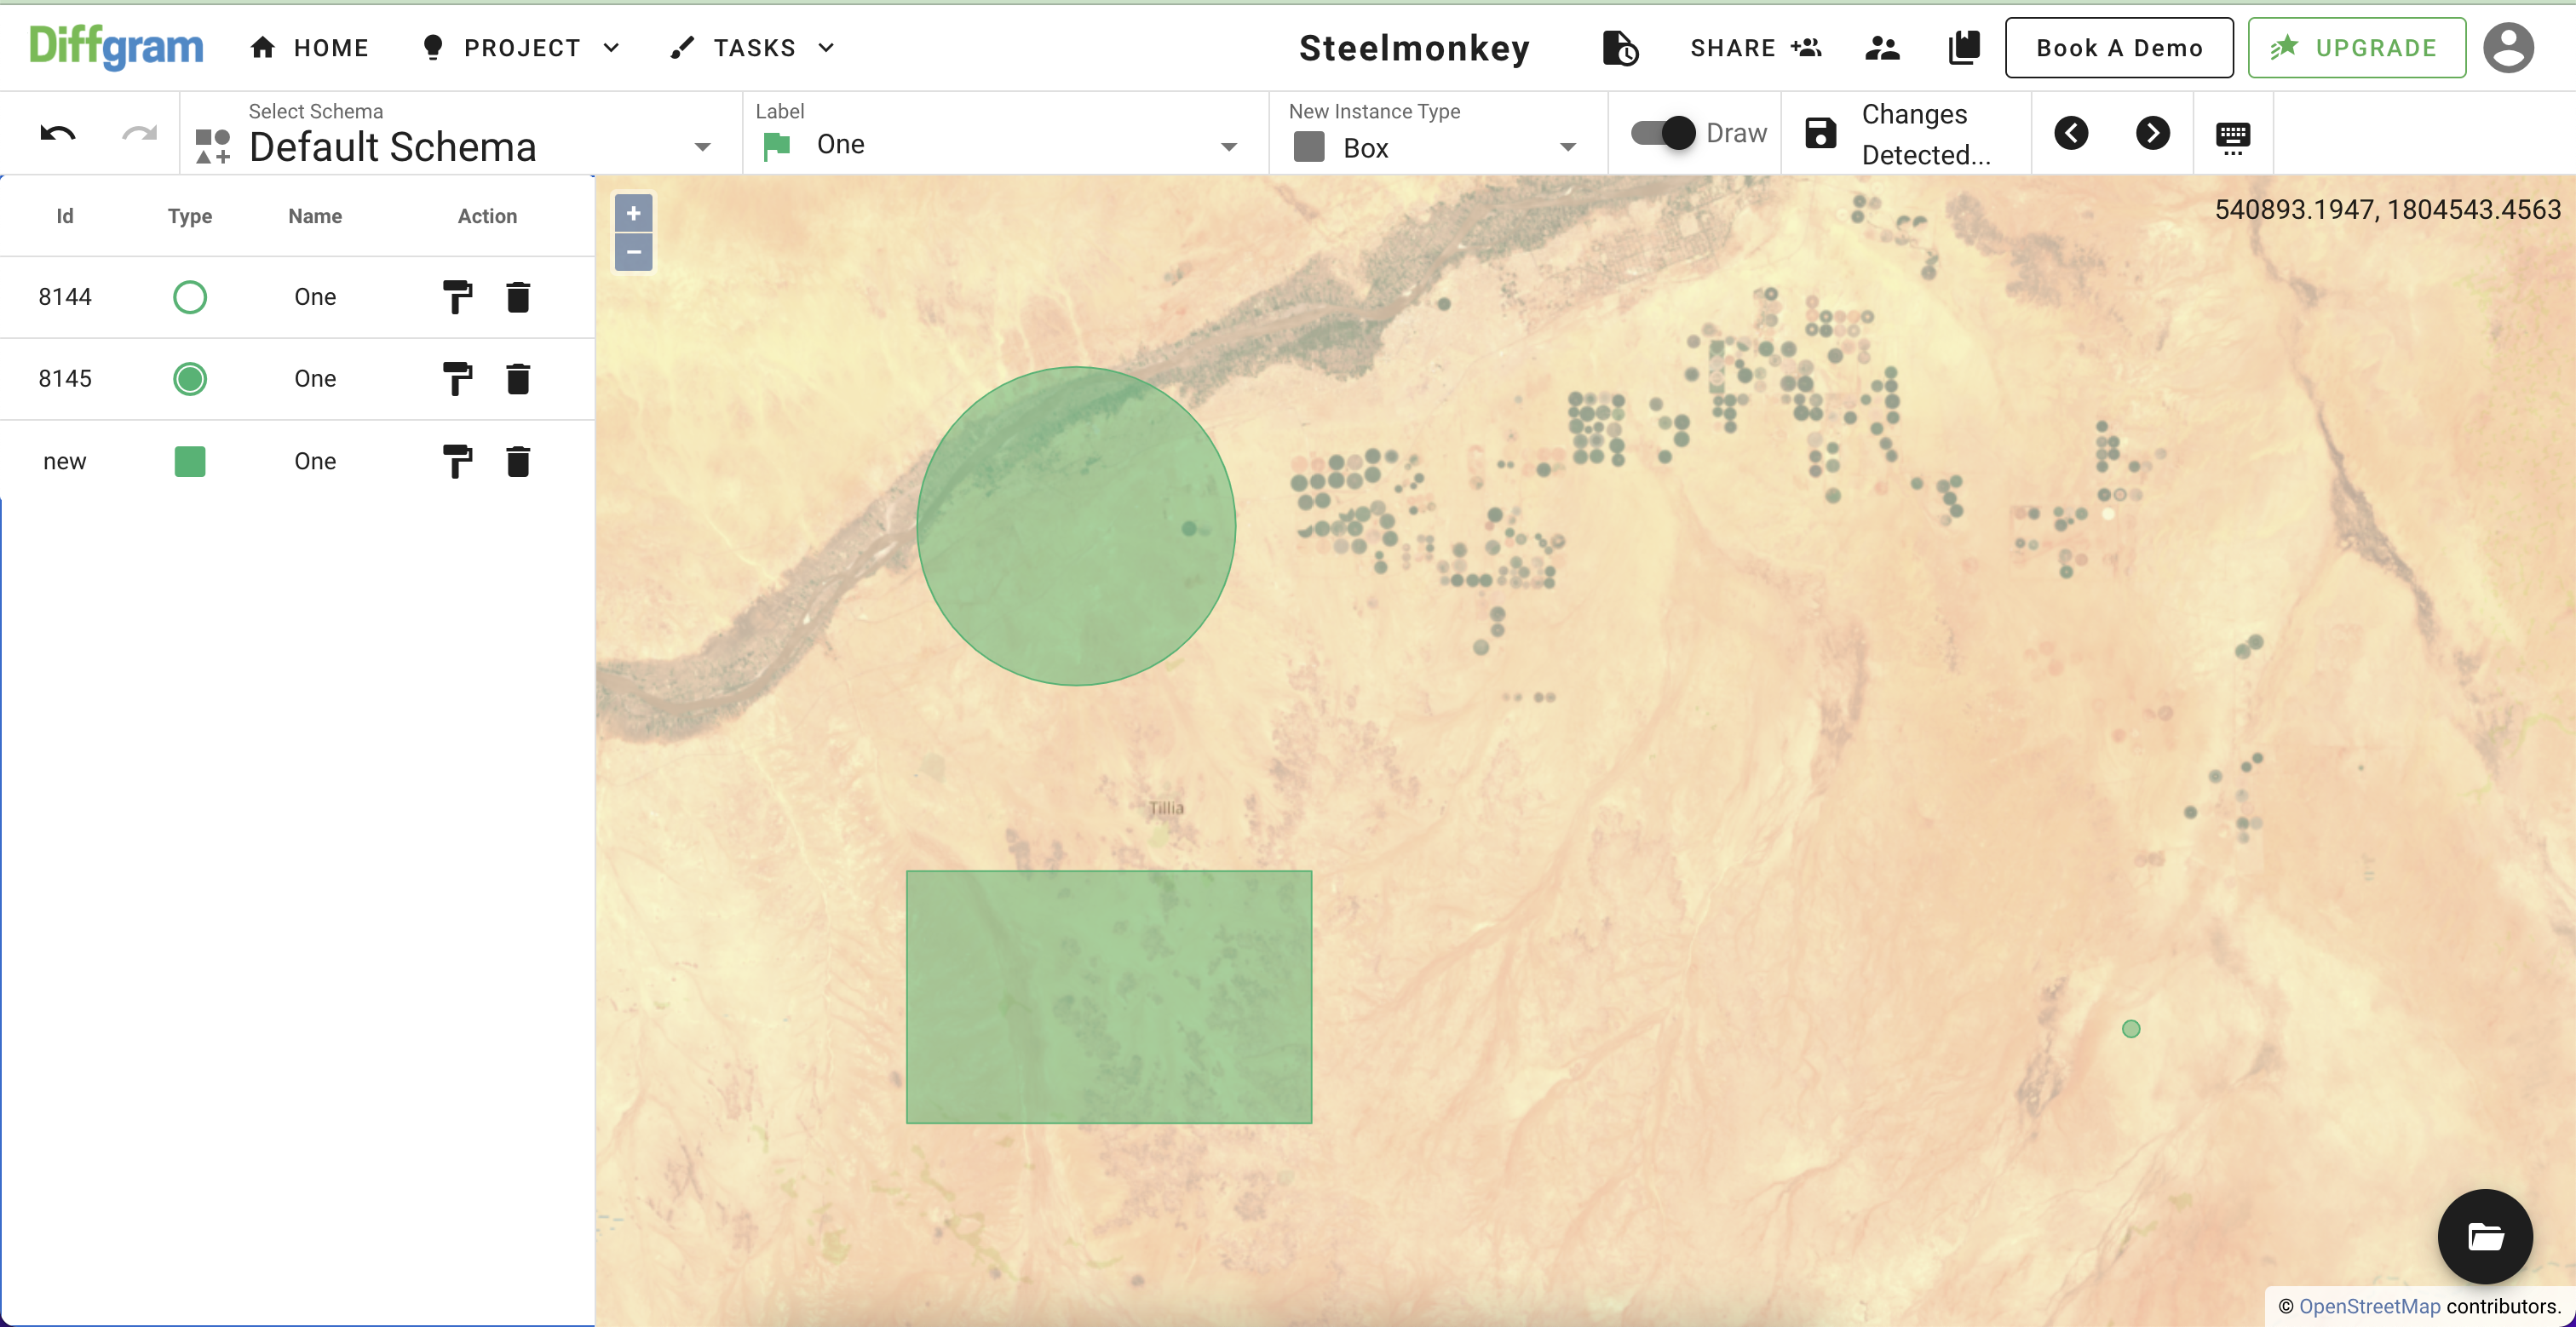Go to the previous file arrow
This screenshot has height=1327, width=2576.
click(2071, 133)
